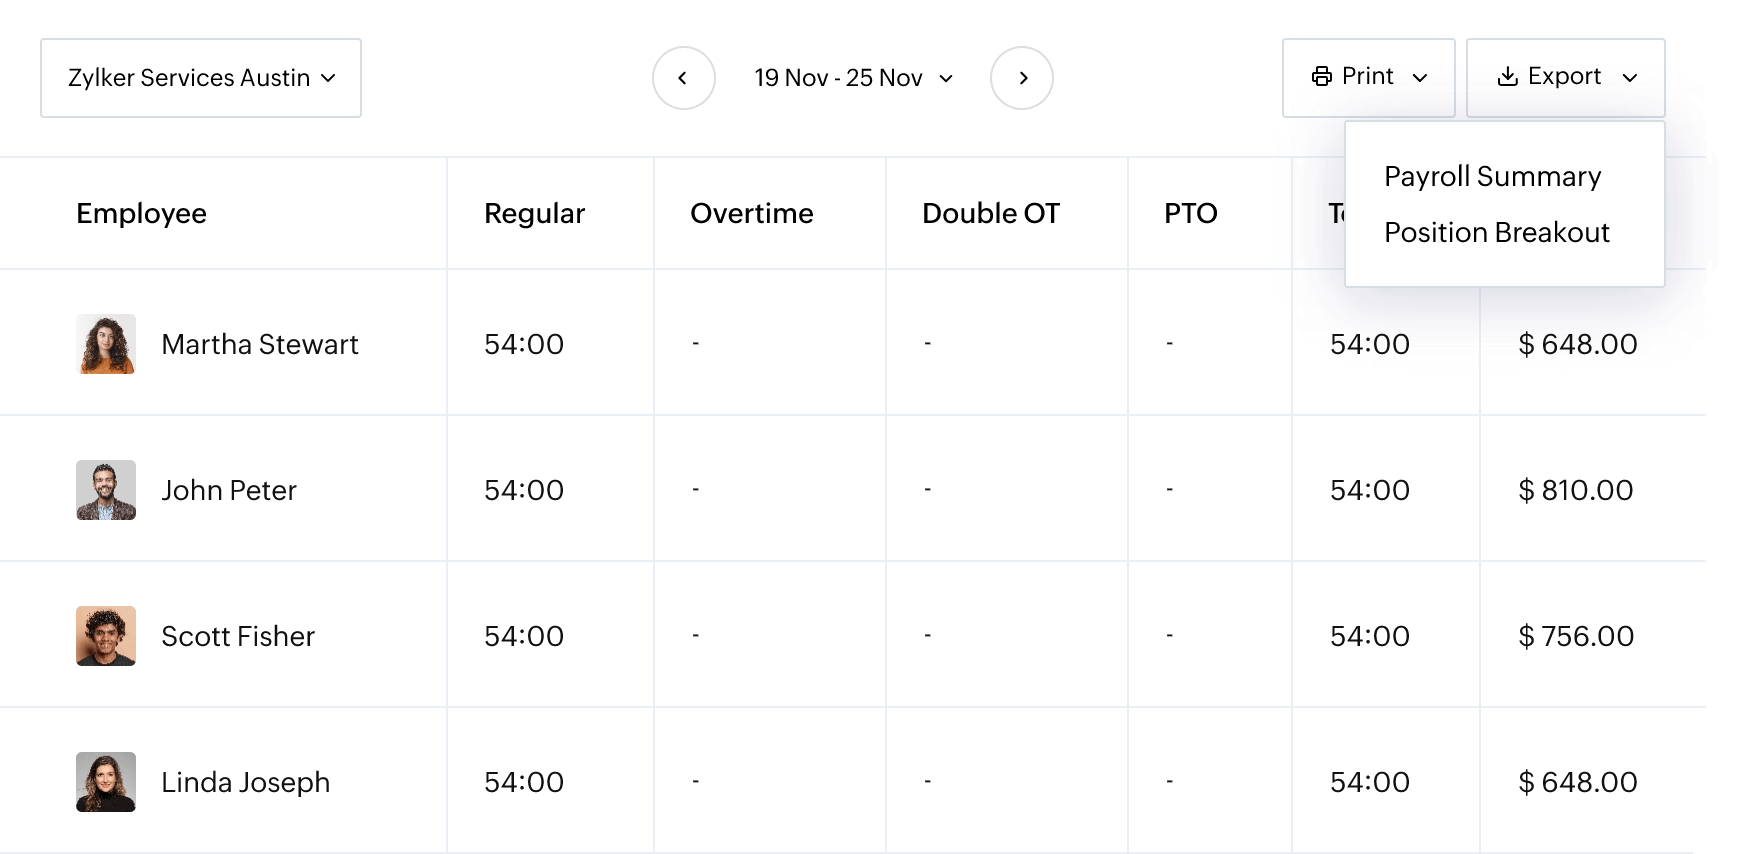Viewport: 1756px width, 854px height.
Task: Click Linda Joseph's avatar image
Action: tap(106, 782)
